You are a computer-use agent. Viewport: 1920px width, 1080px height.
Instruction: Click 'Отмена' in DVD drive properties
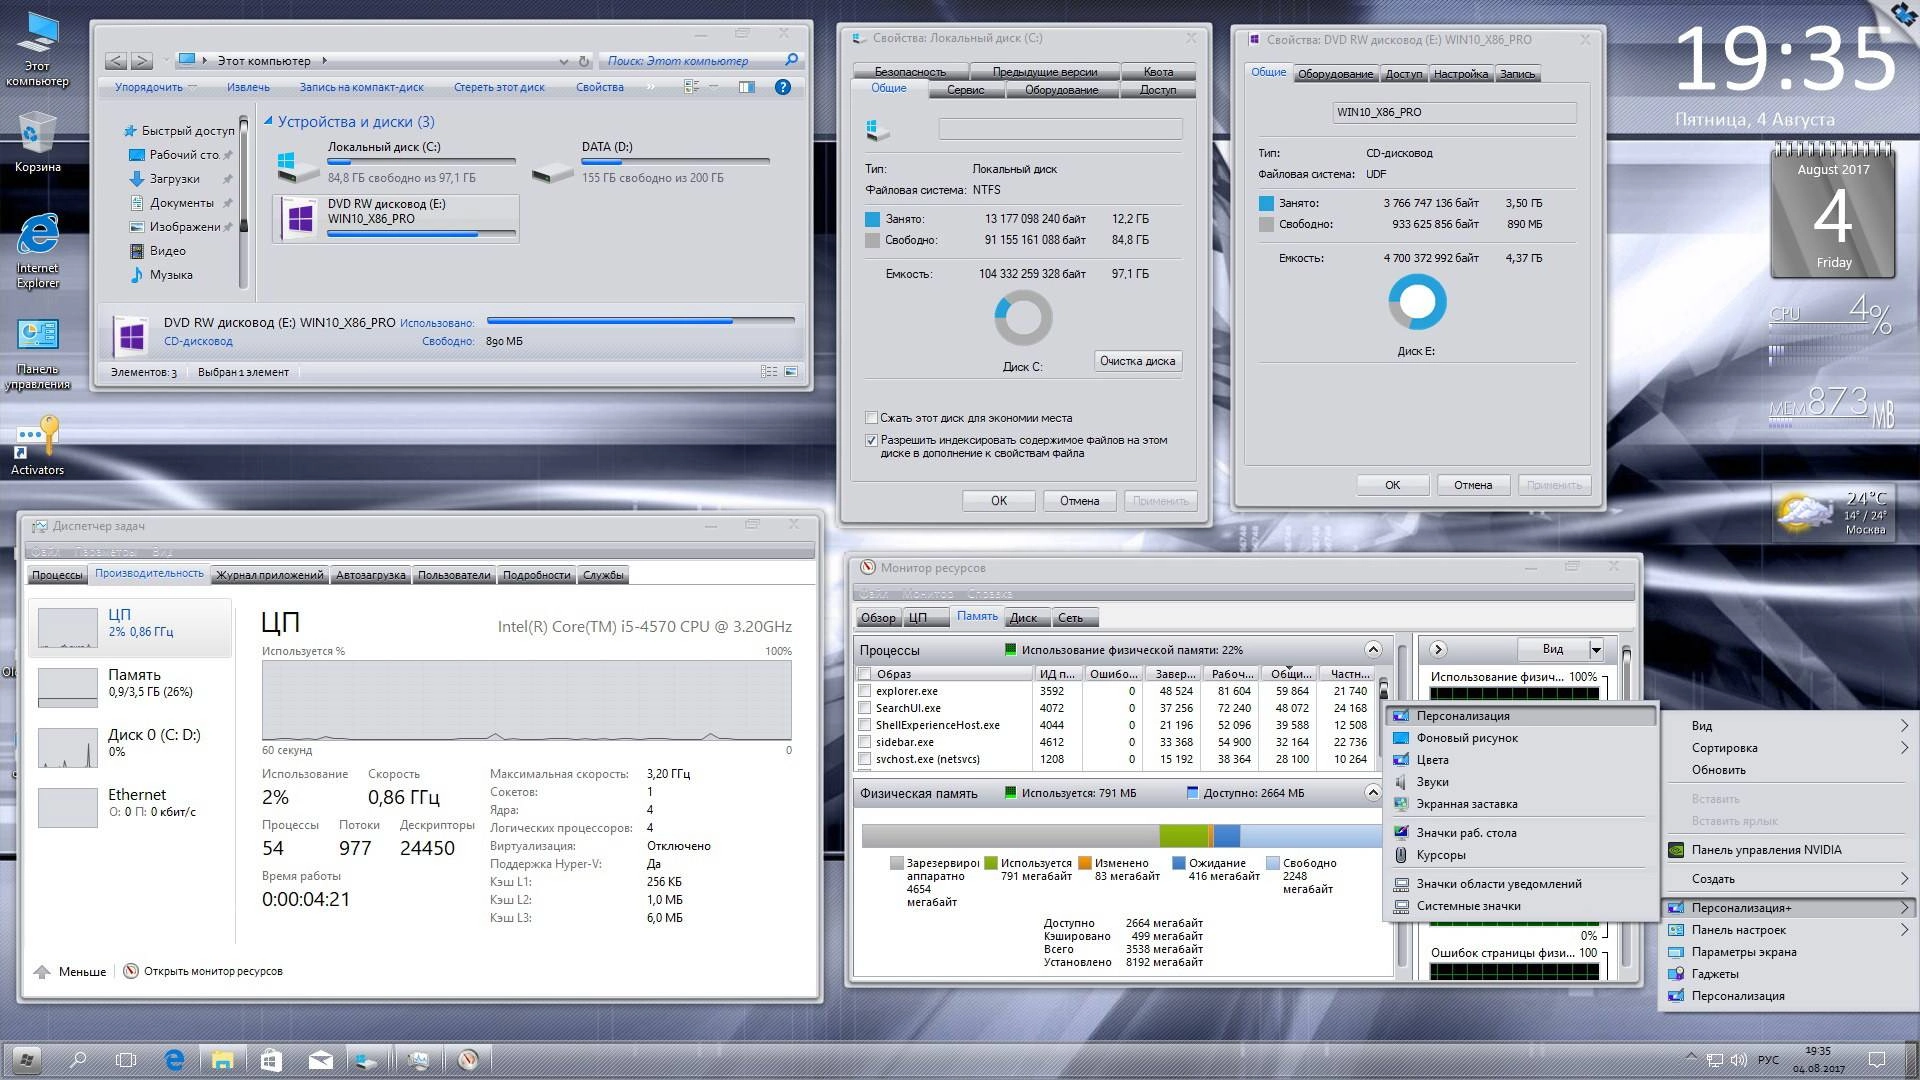click(1473, 485)
